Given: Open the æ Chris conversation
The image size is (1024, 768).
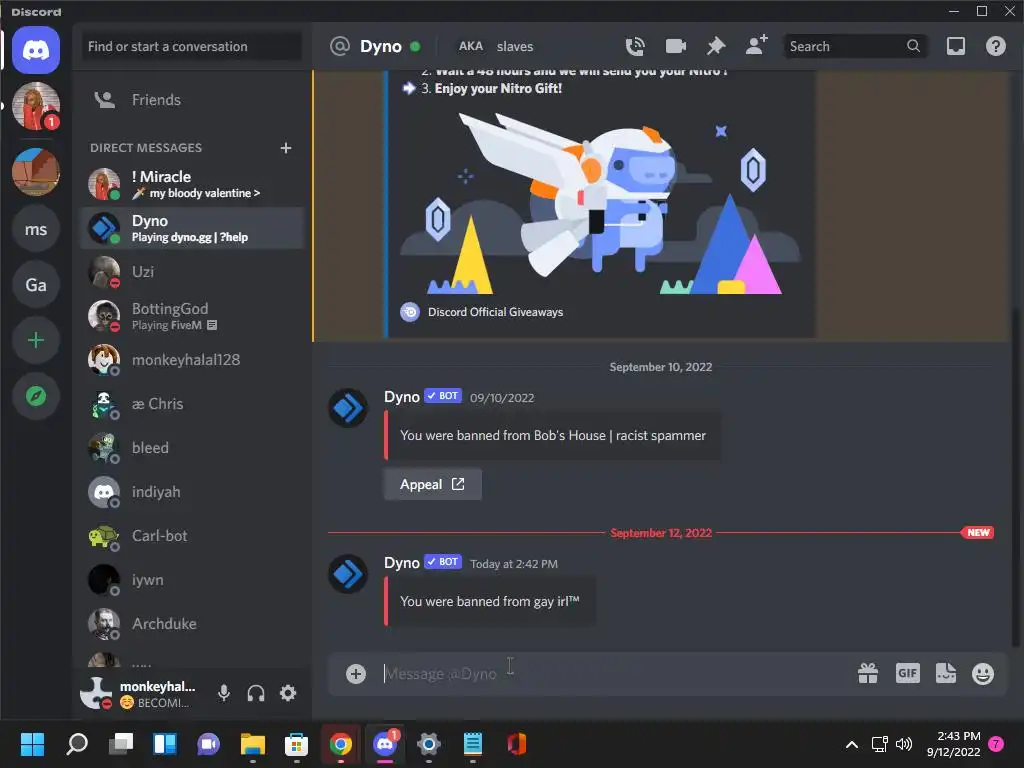Looking at the screenshot, I should 193,404.
